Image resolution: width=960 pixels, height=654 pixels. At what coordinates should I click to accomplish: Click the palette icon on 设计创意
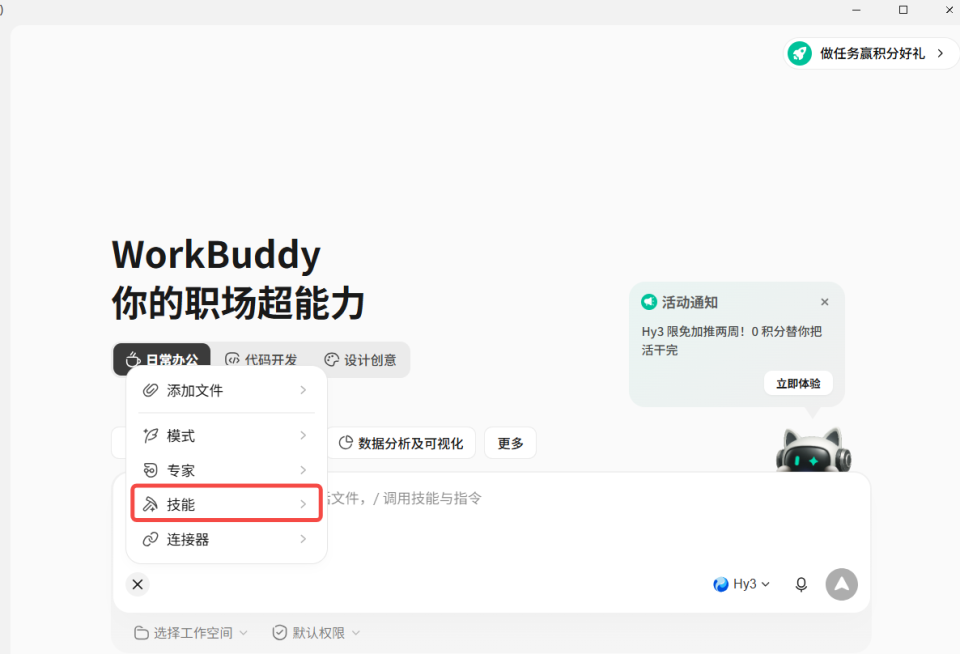click(331, 359)
